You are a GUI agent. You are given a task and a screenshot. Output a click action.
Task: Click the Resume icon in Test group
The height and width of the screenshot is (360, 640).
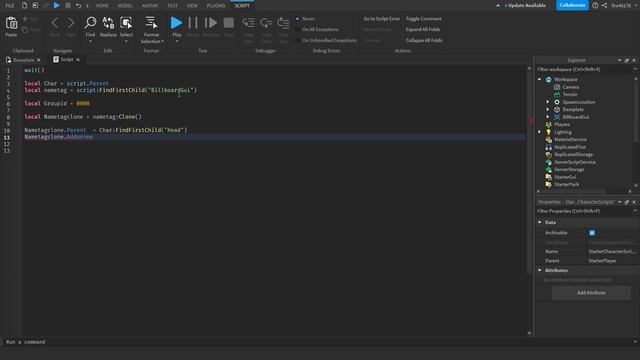coord(211,23)
